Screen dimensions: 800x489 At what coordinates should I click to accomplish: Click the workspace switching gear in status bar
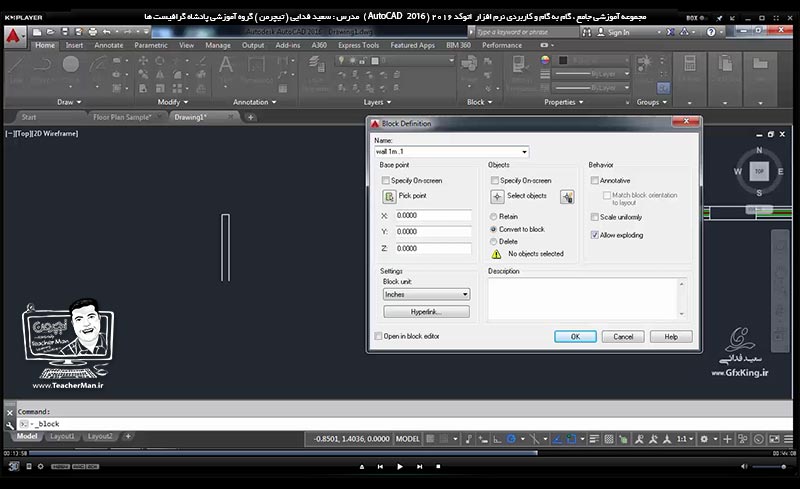704,439
